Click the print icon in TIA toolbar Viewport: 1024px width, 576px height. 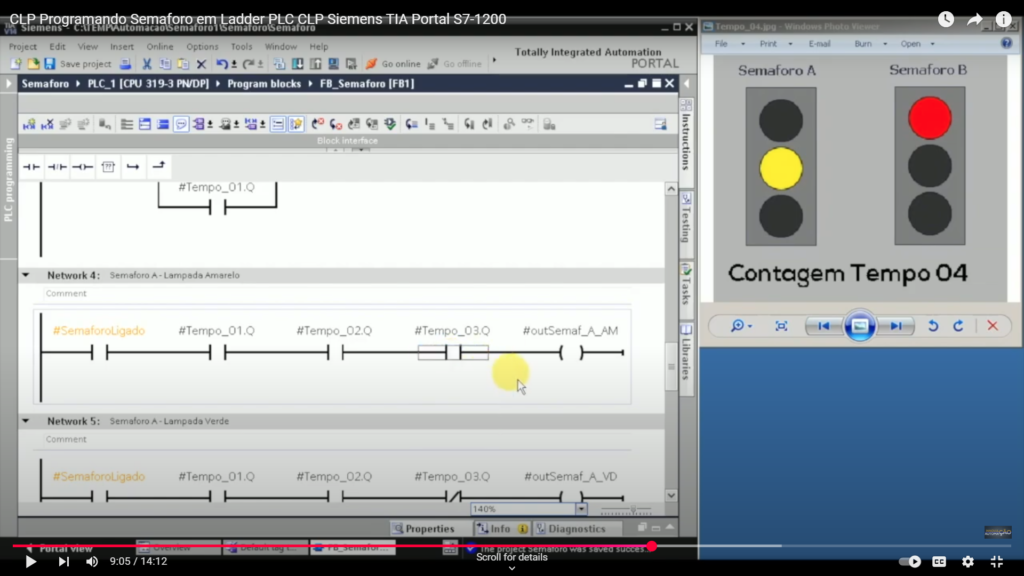click(125, 64)
